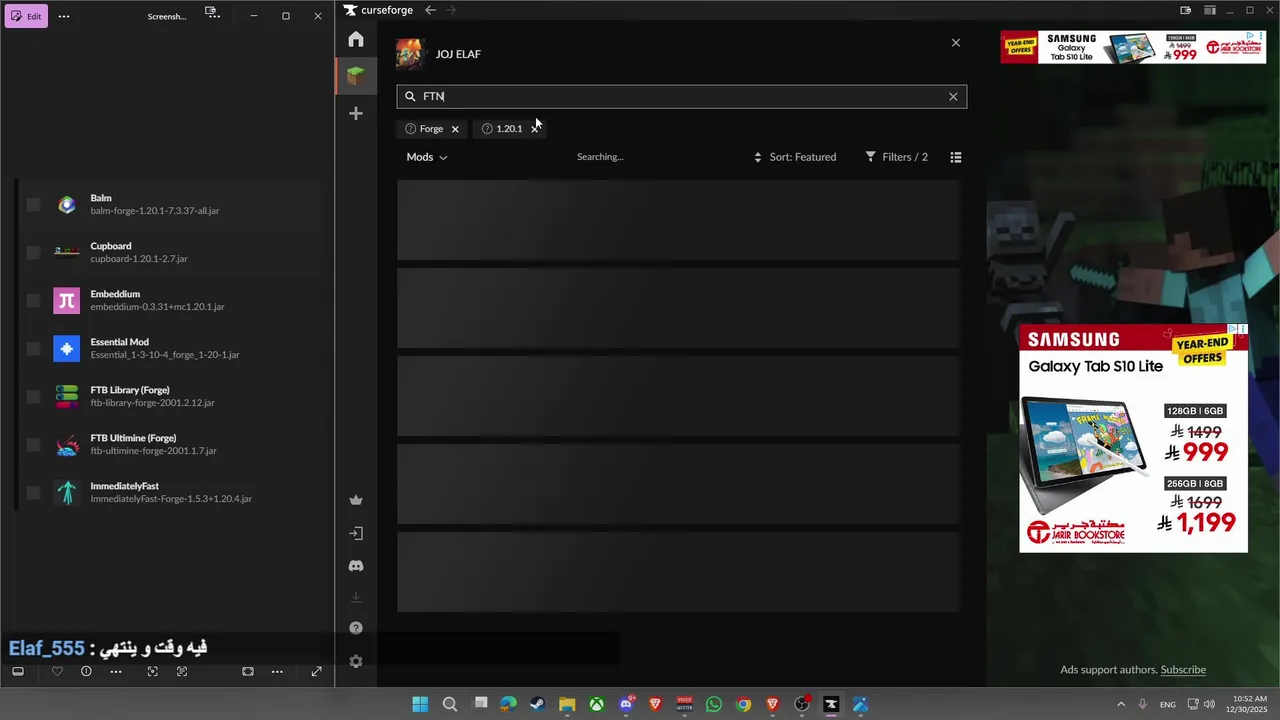Select the cupboard-1.20.1-2.7.jar filename
Viewport: 1280px width, 720px height.
(139, 259)
